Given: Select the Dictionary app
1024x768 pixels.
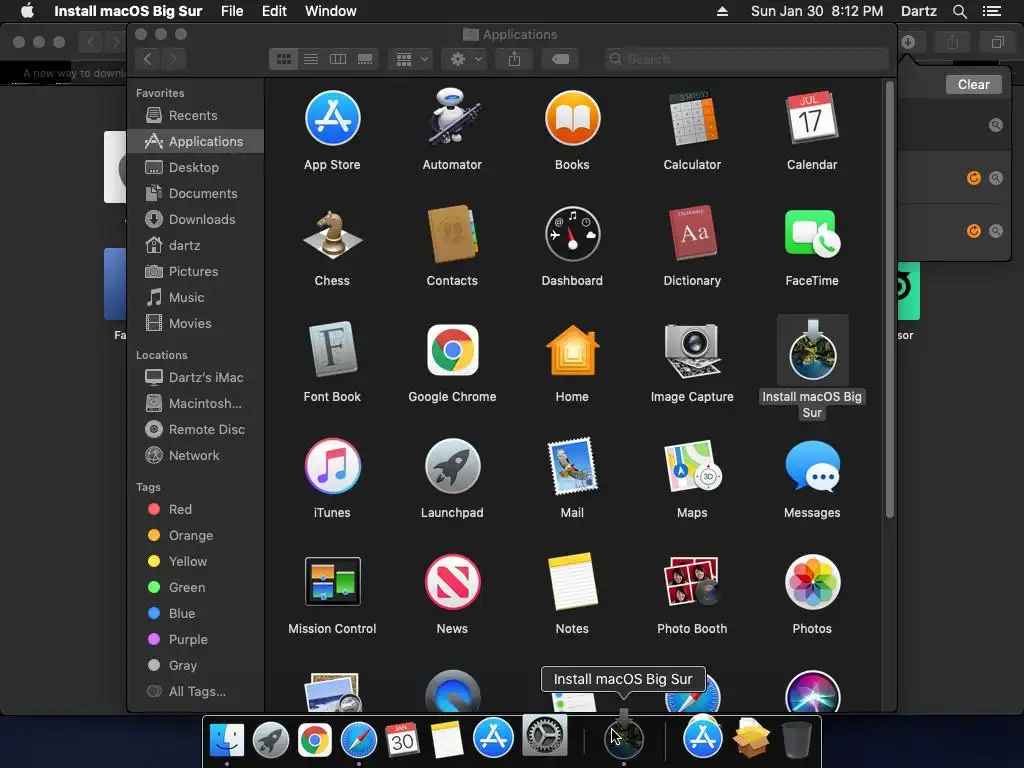Looking at the screenshot, I should pos(692,233).
